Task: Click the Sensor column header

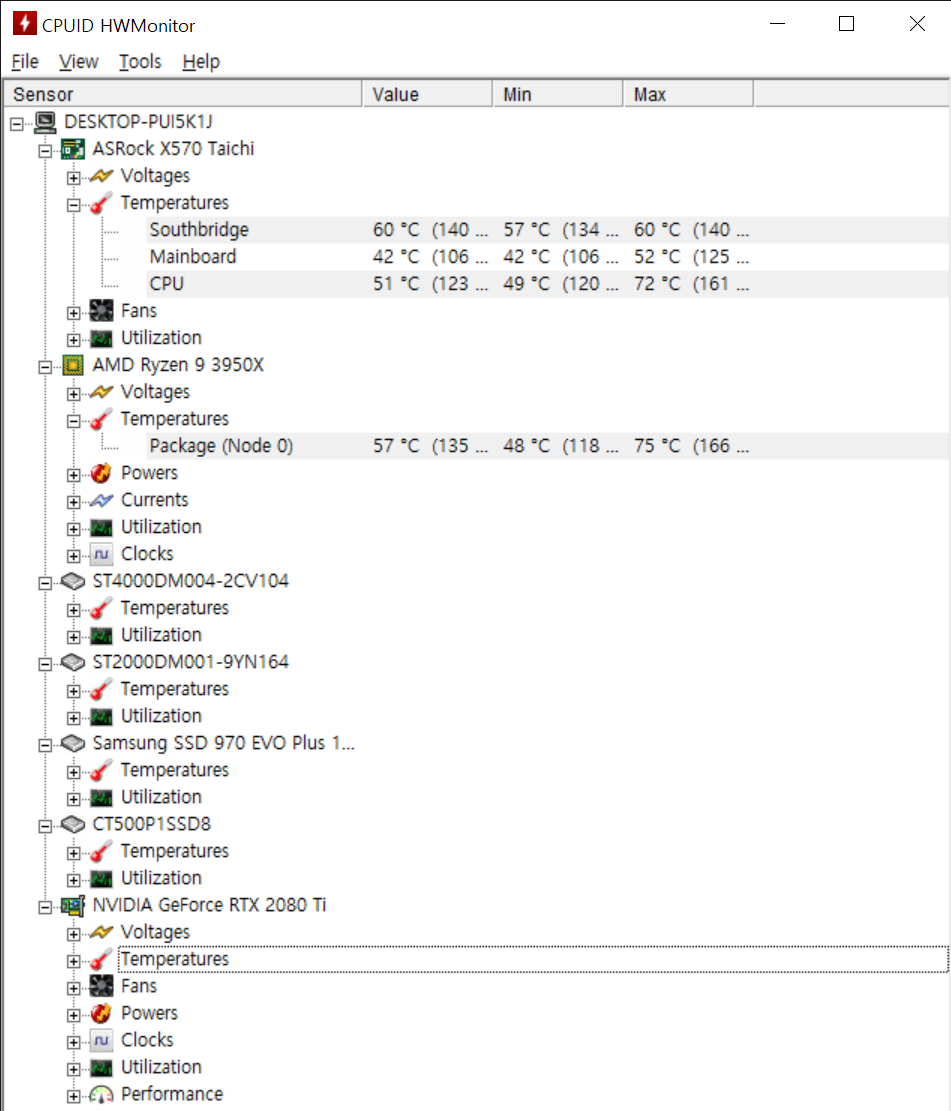Action: coord(183,94)
